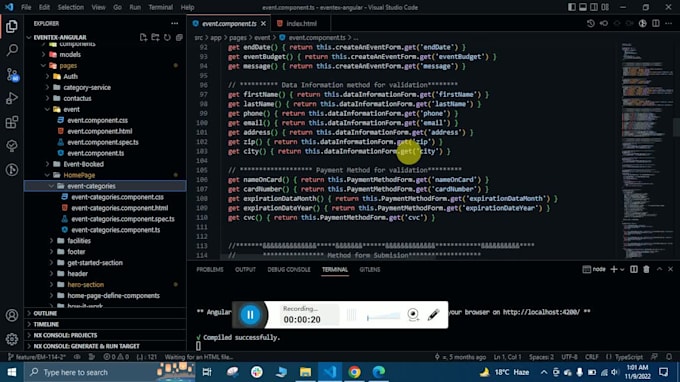The height and width of the screenshot is (382, 680).
Task: Open event.component.html in Explorer
Action: coord(100,131)
